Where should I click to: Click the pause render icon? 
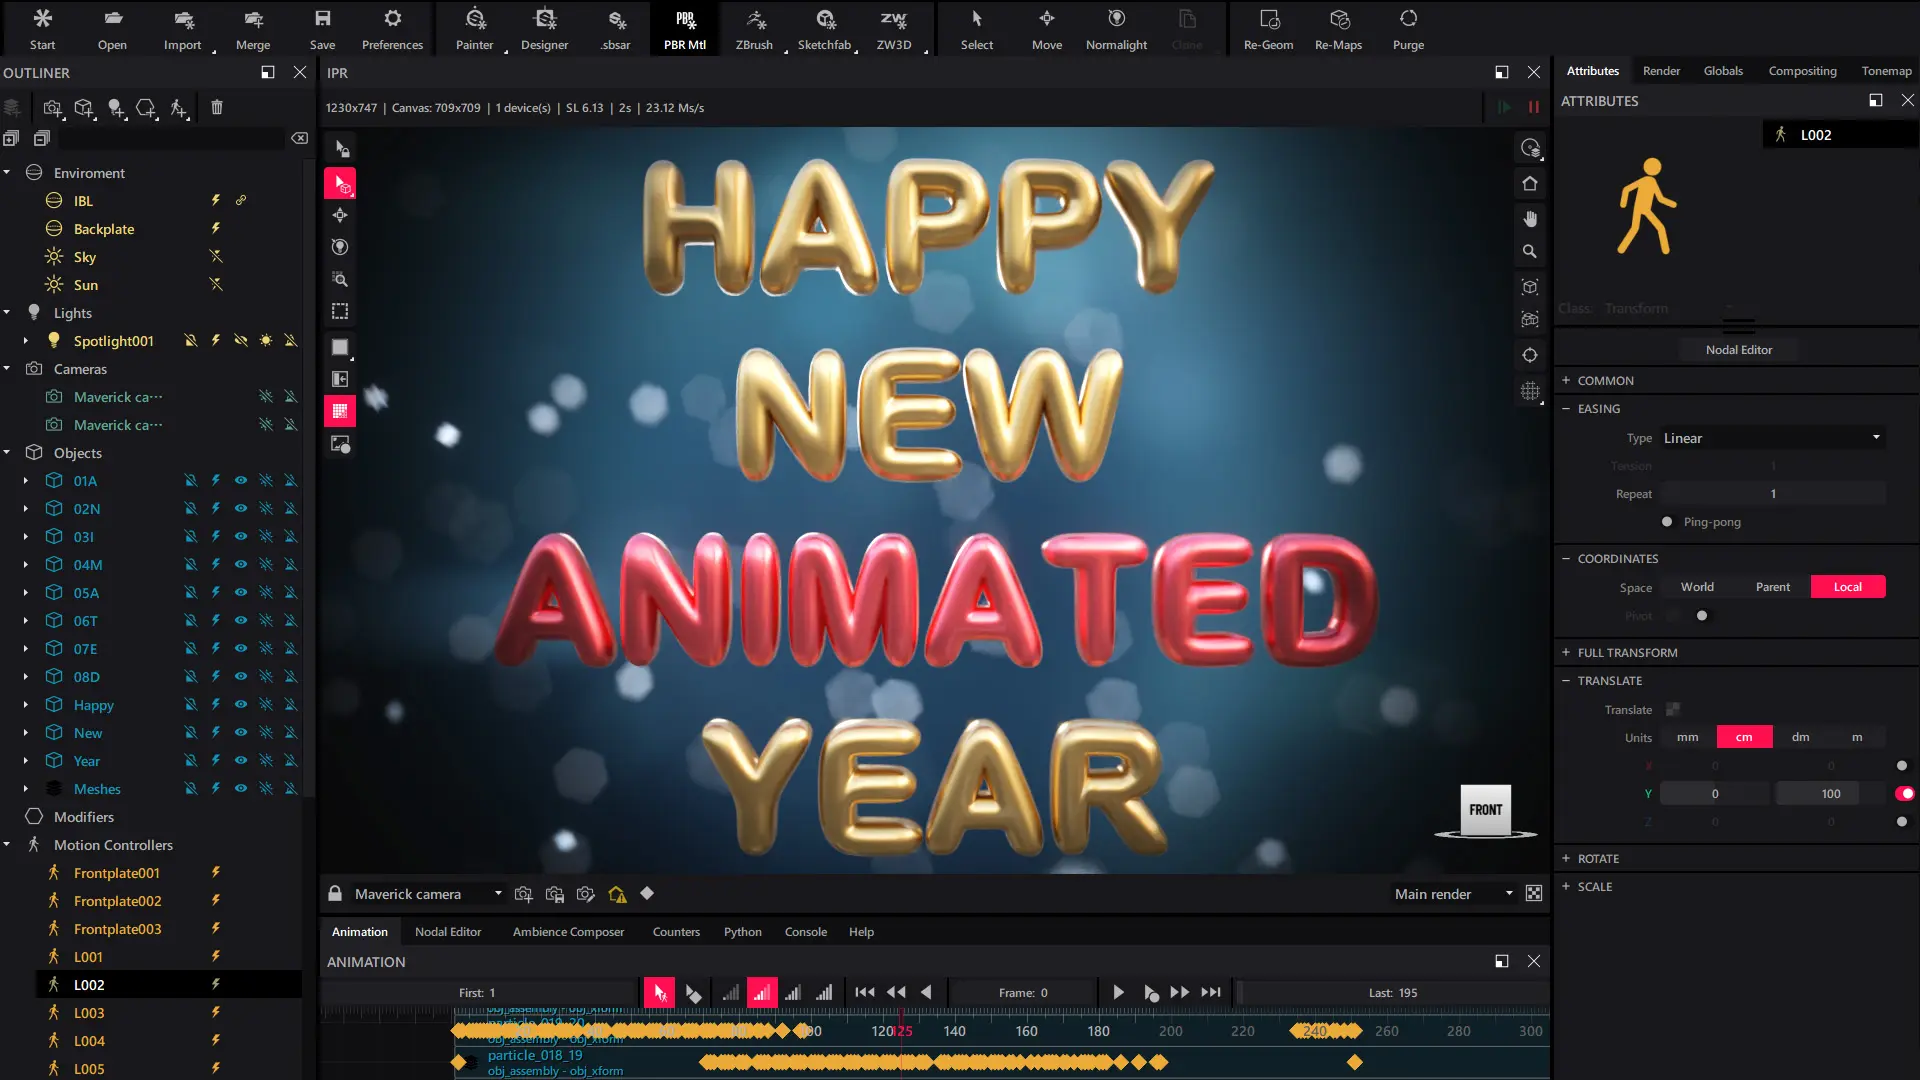[1533, 107]
